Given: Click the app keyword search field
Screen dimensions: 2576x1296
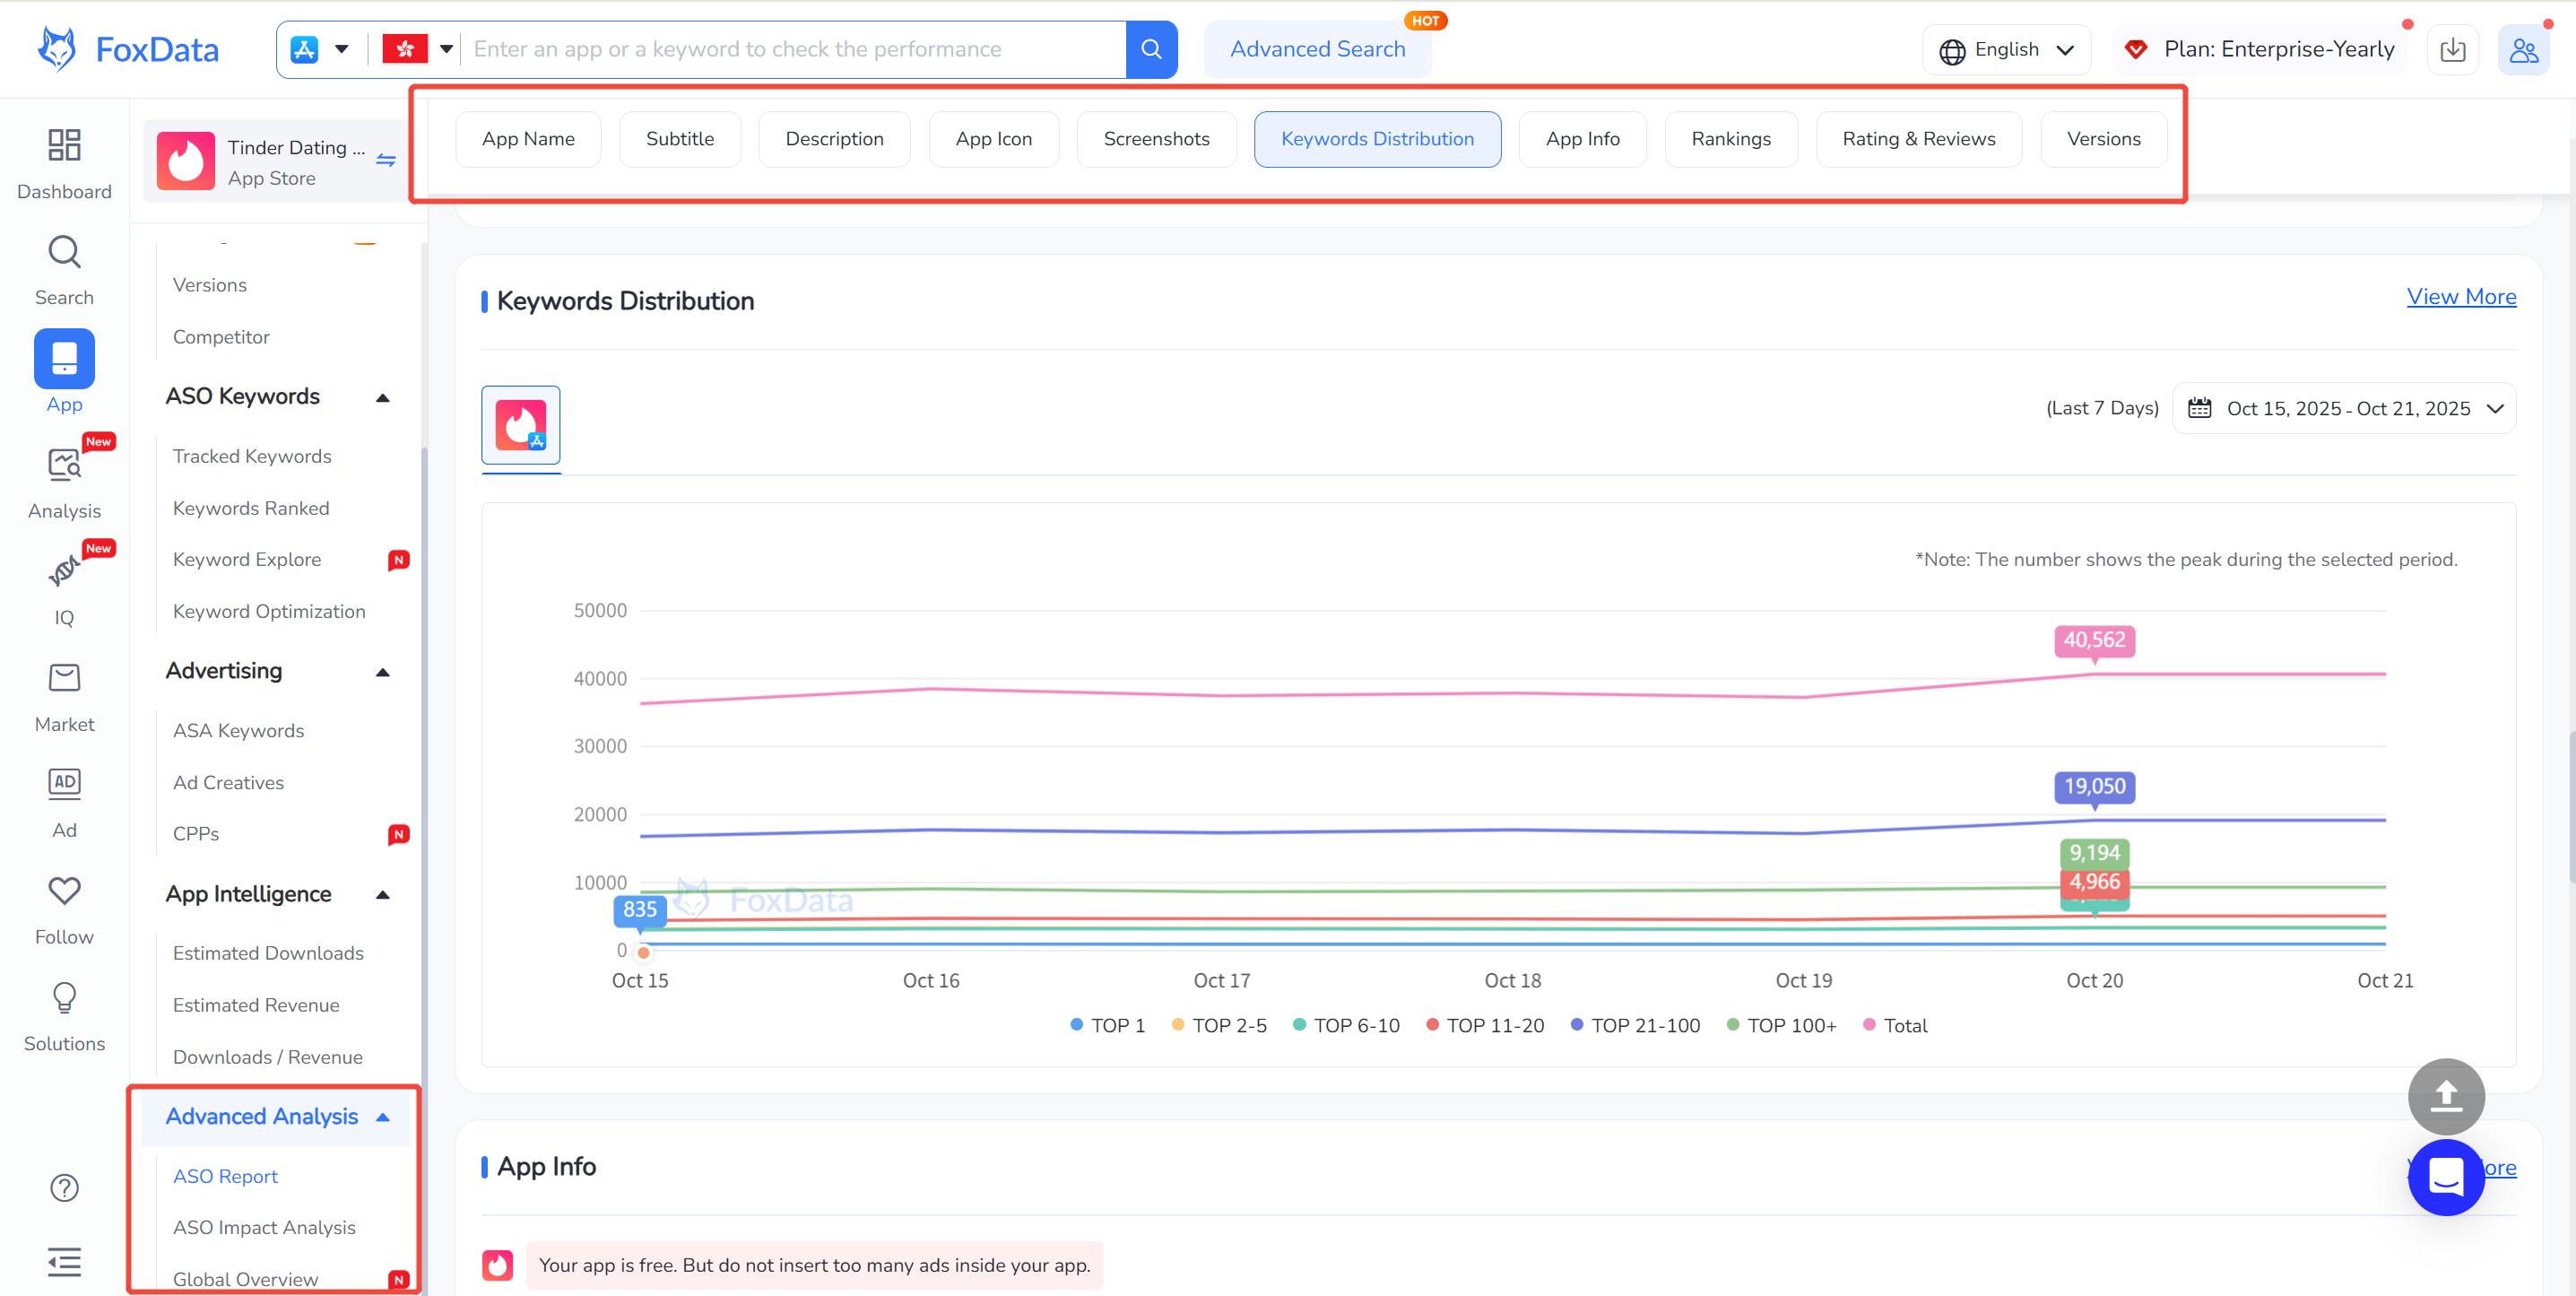Looking at the screenshot, I should coord(790,49).
